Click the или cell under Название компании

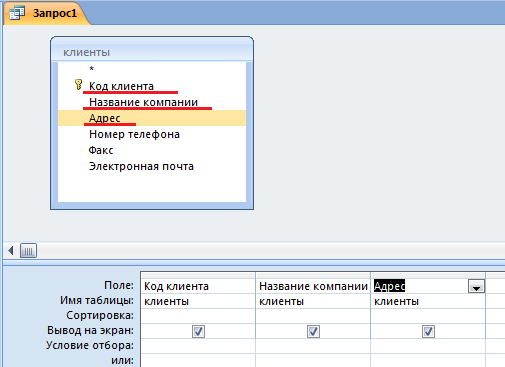point(313,361)
